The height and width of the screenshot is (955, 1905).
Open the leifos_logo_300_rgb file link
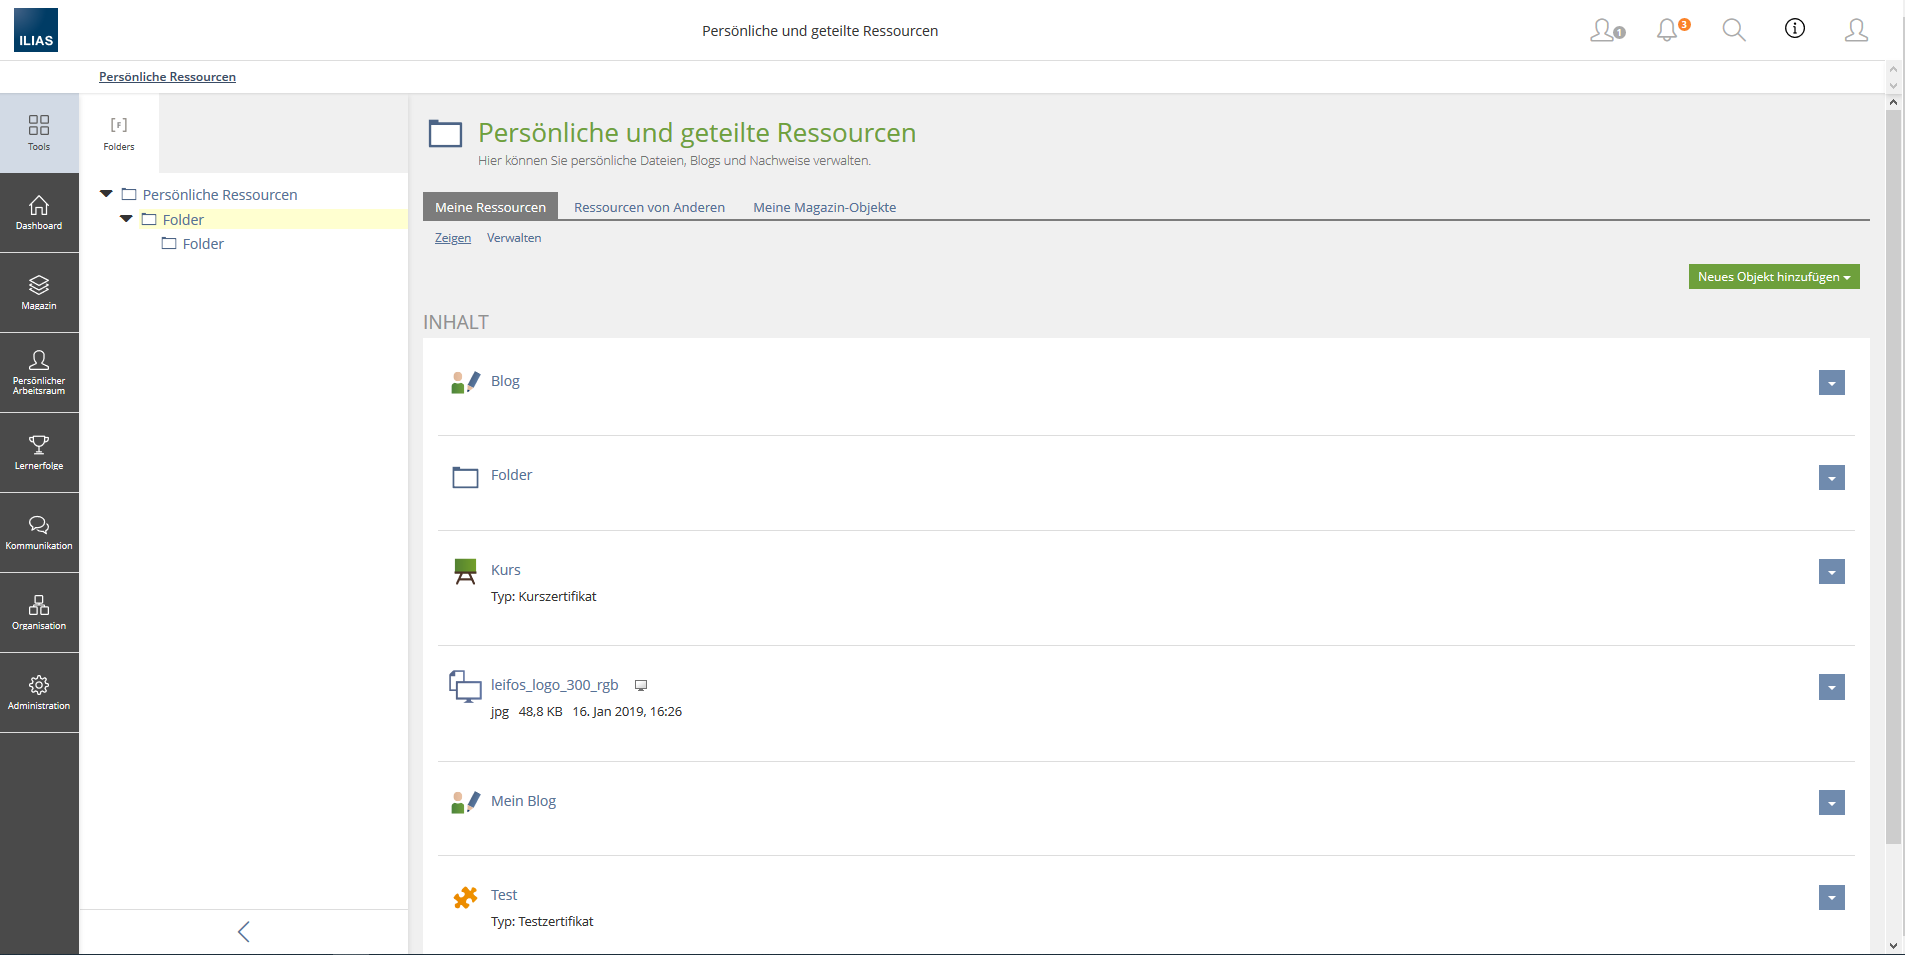(x=555, y=685)
